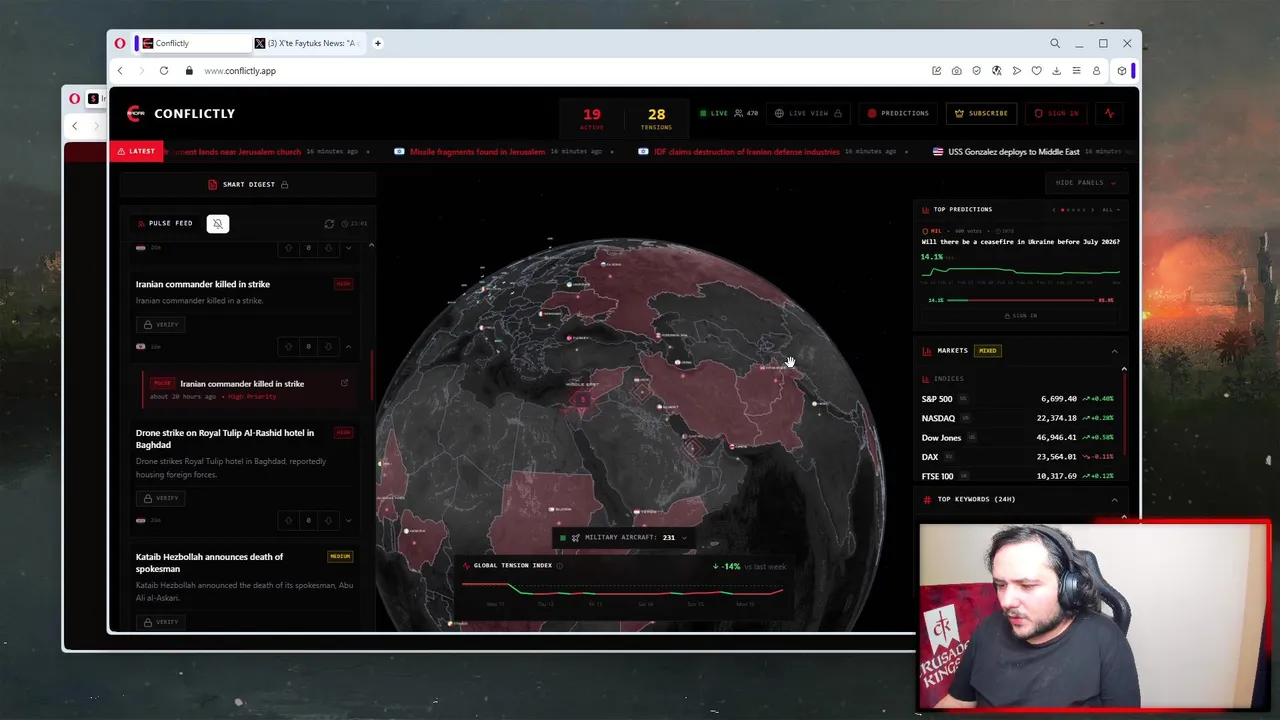Open the ALL predictions filter dropdown
The image size is (1280, 720).
1110,210
